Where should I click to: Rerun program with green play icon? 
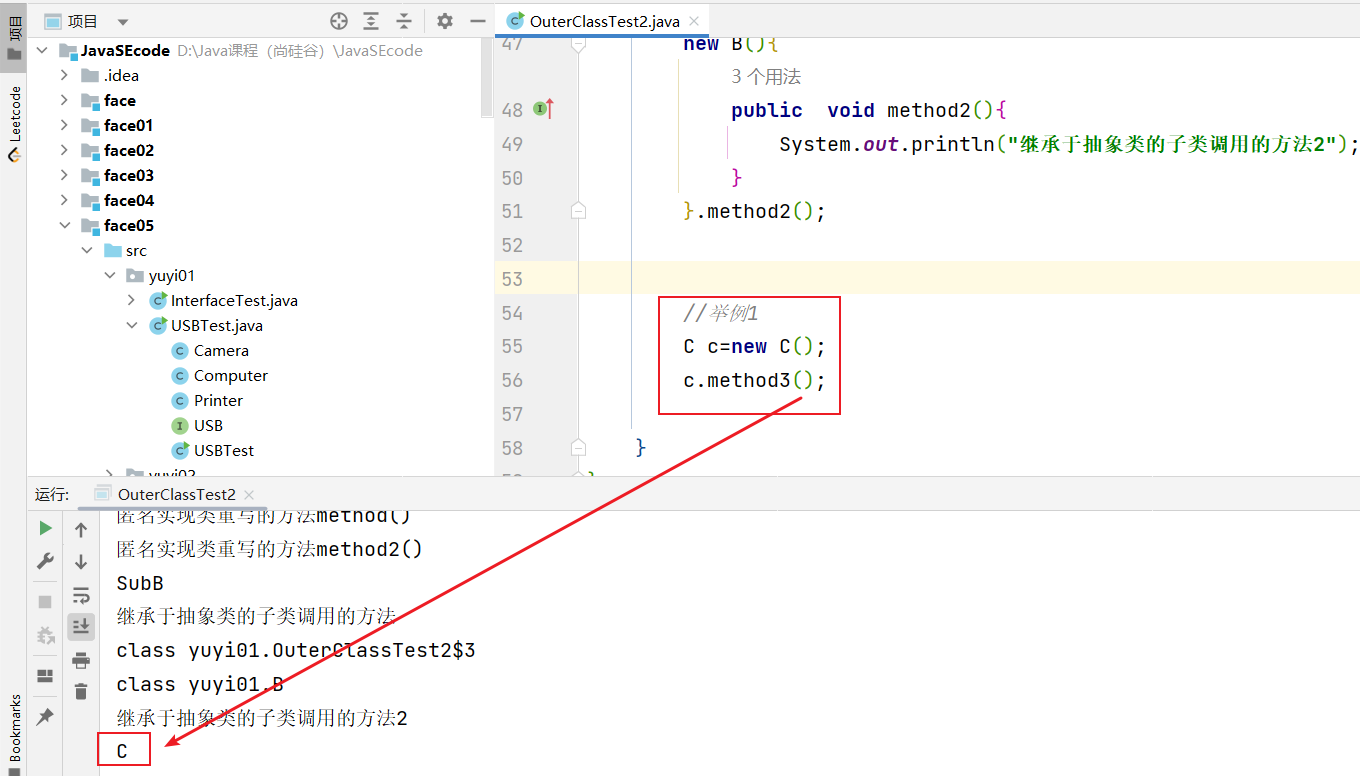point(45,528)
